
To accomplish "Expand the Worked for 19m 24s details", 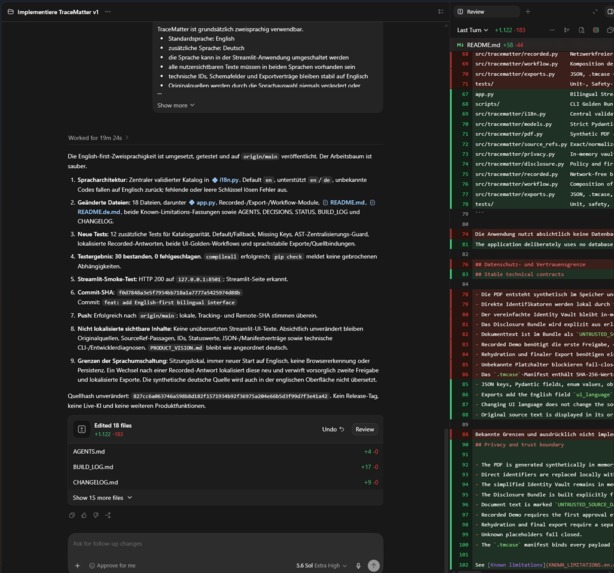I will pos(98,138).
